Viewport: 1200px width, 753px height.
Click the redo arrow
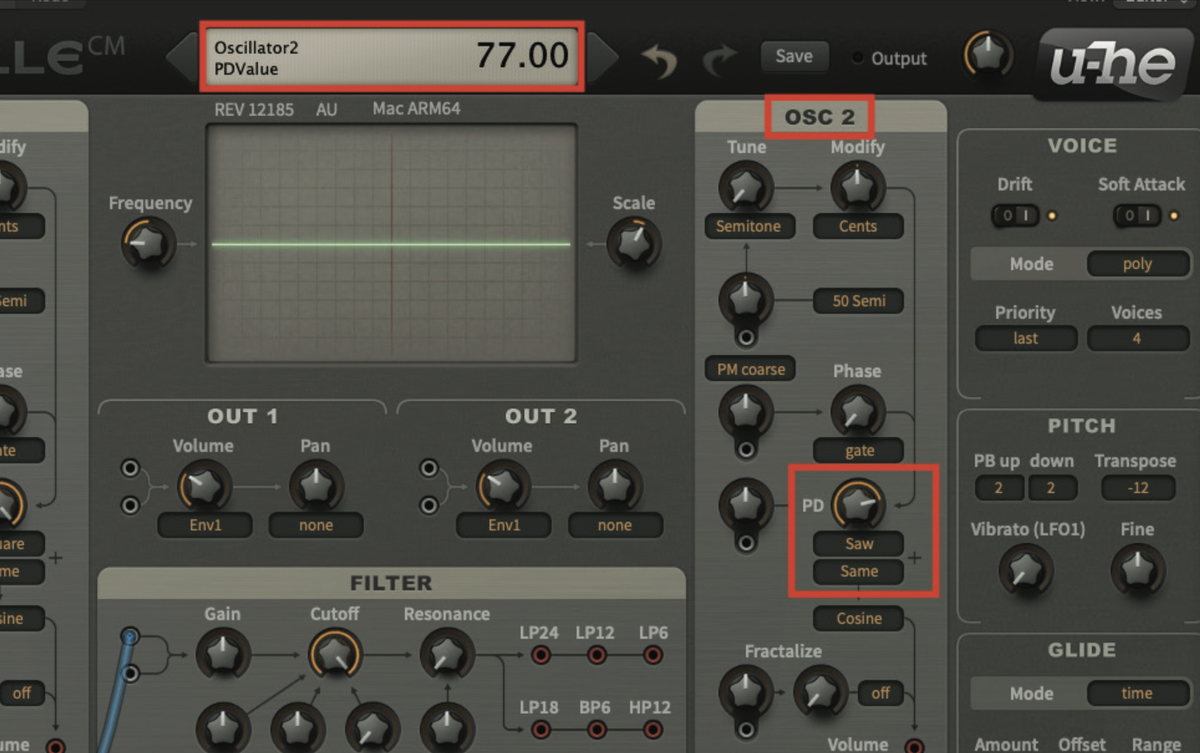point(720,58)
